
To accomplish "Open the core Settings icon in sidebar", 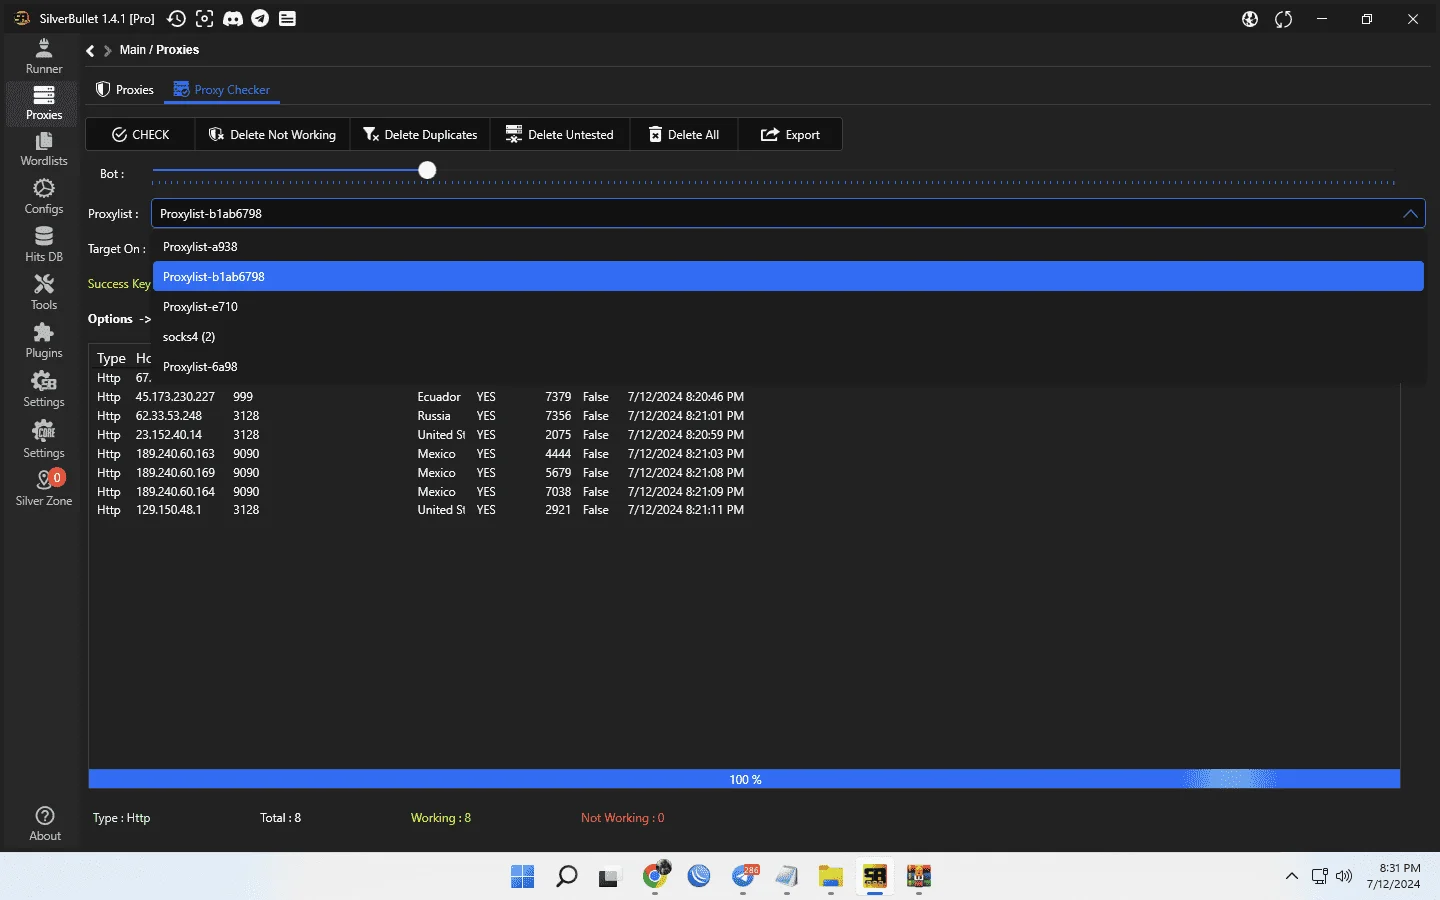I will 44,439.
